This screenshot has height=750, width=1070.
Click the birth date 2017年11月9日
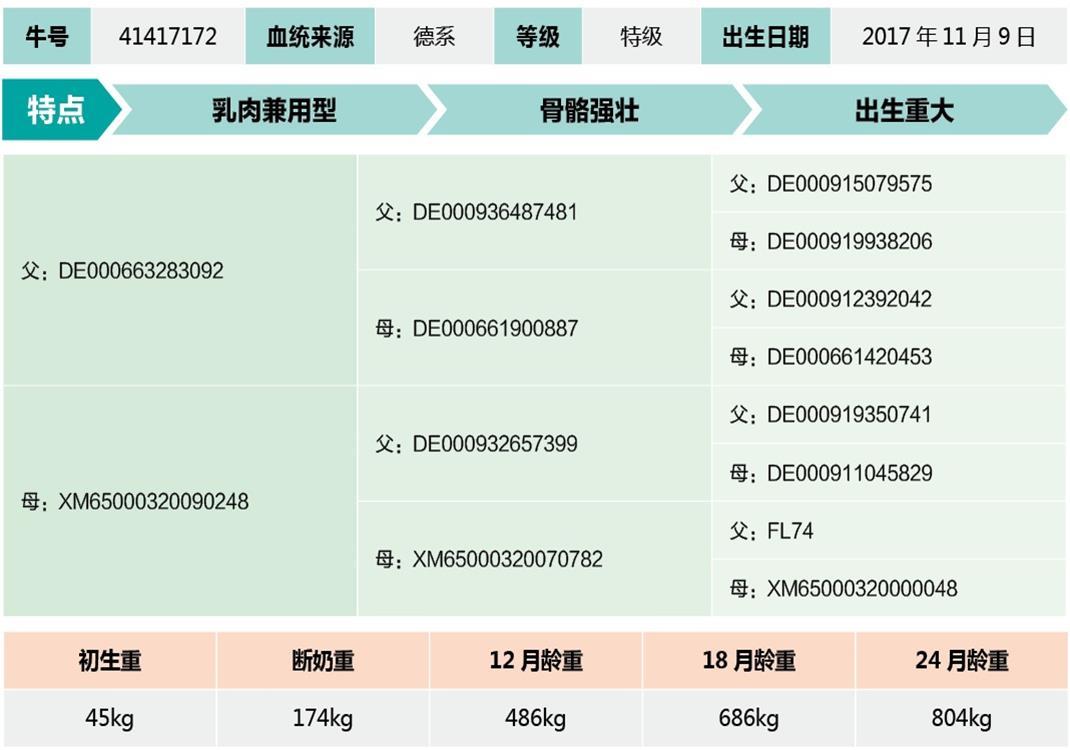coord(948,37)
